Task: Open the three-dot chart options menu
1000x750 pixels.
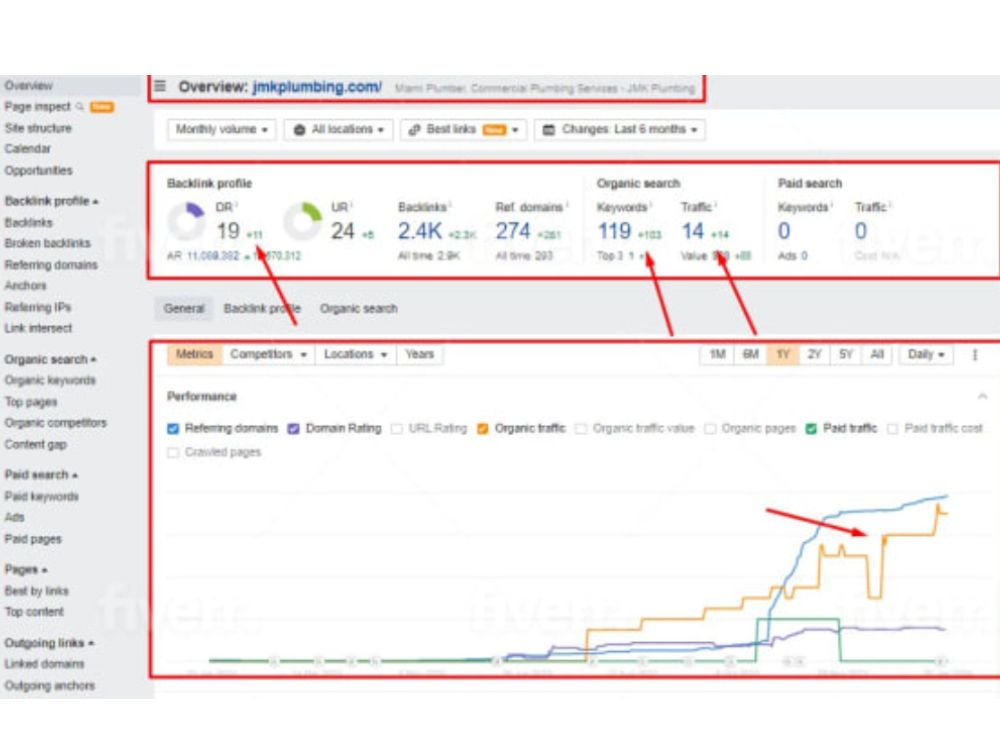Action: [974, 355]
